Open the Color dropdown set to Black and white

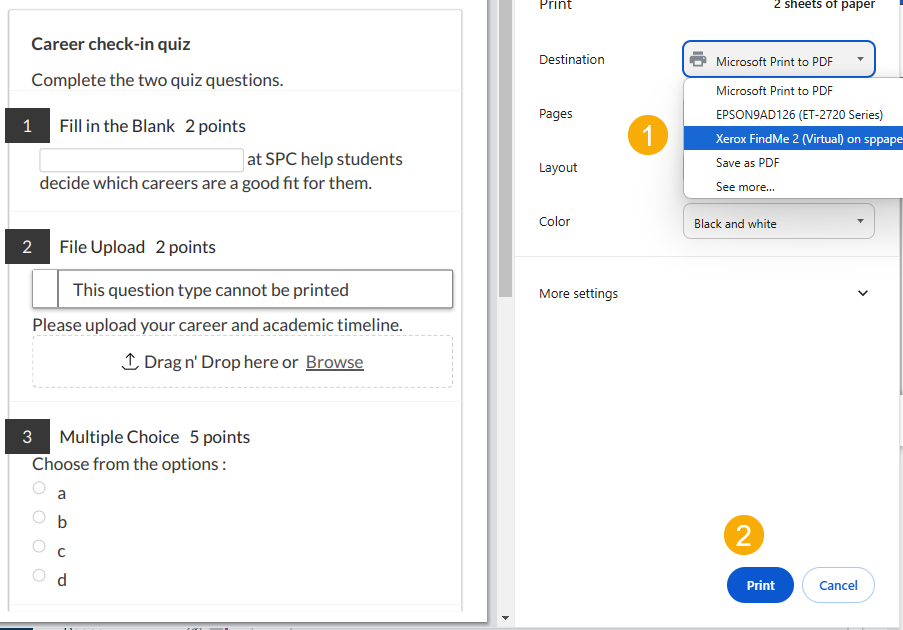pyautogui.click(x=778, y=222)
